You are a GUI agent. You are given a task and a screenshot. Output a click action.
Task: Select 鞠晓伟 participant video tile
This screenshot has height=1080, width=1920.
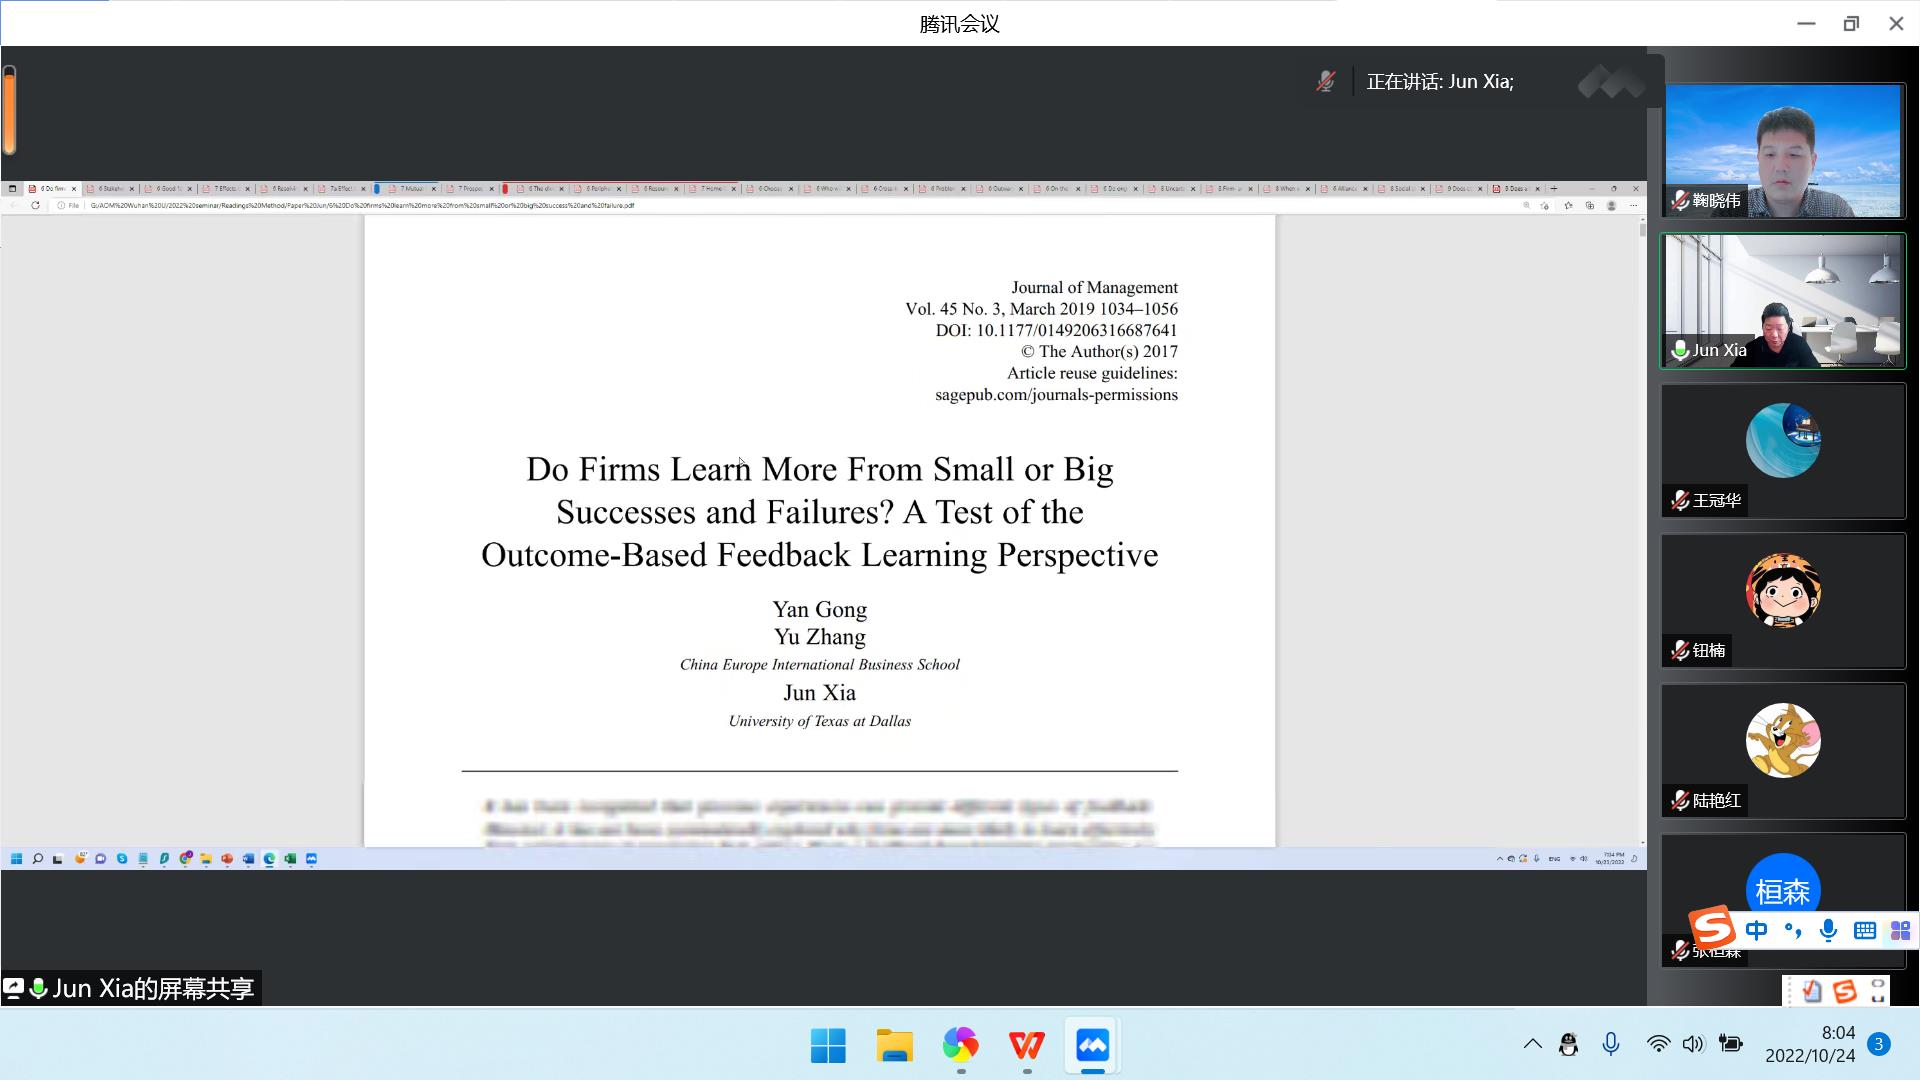pos(1783,151)
